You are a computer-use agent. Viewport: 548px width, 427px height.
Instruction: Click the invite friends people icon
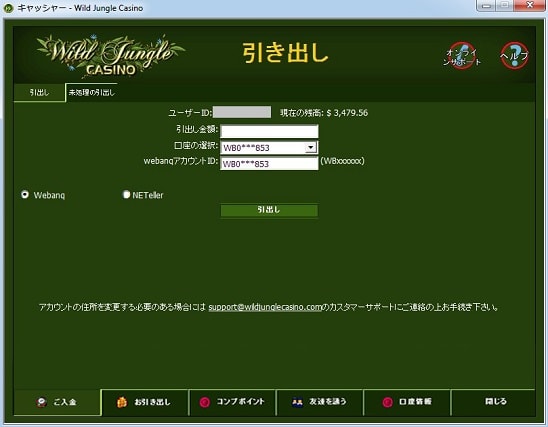(297, 402)
